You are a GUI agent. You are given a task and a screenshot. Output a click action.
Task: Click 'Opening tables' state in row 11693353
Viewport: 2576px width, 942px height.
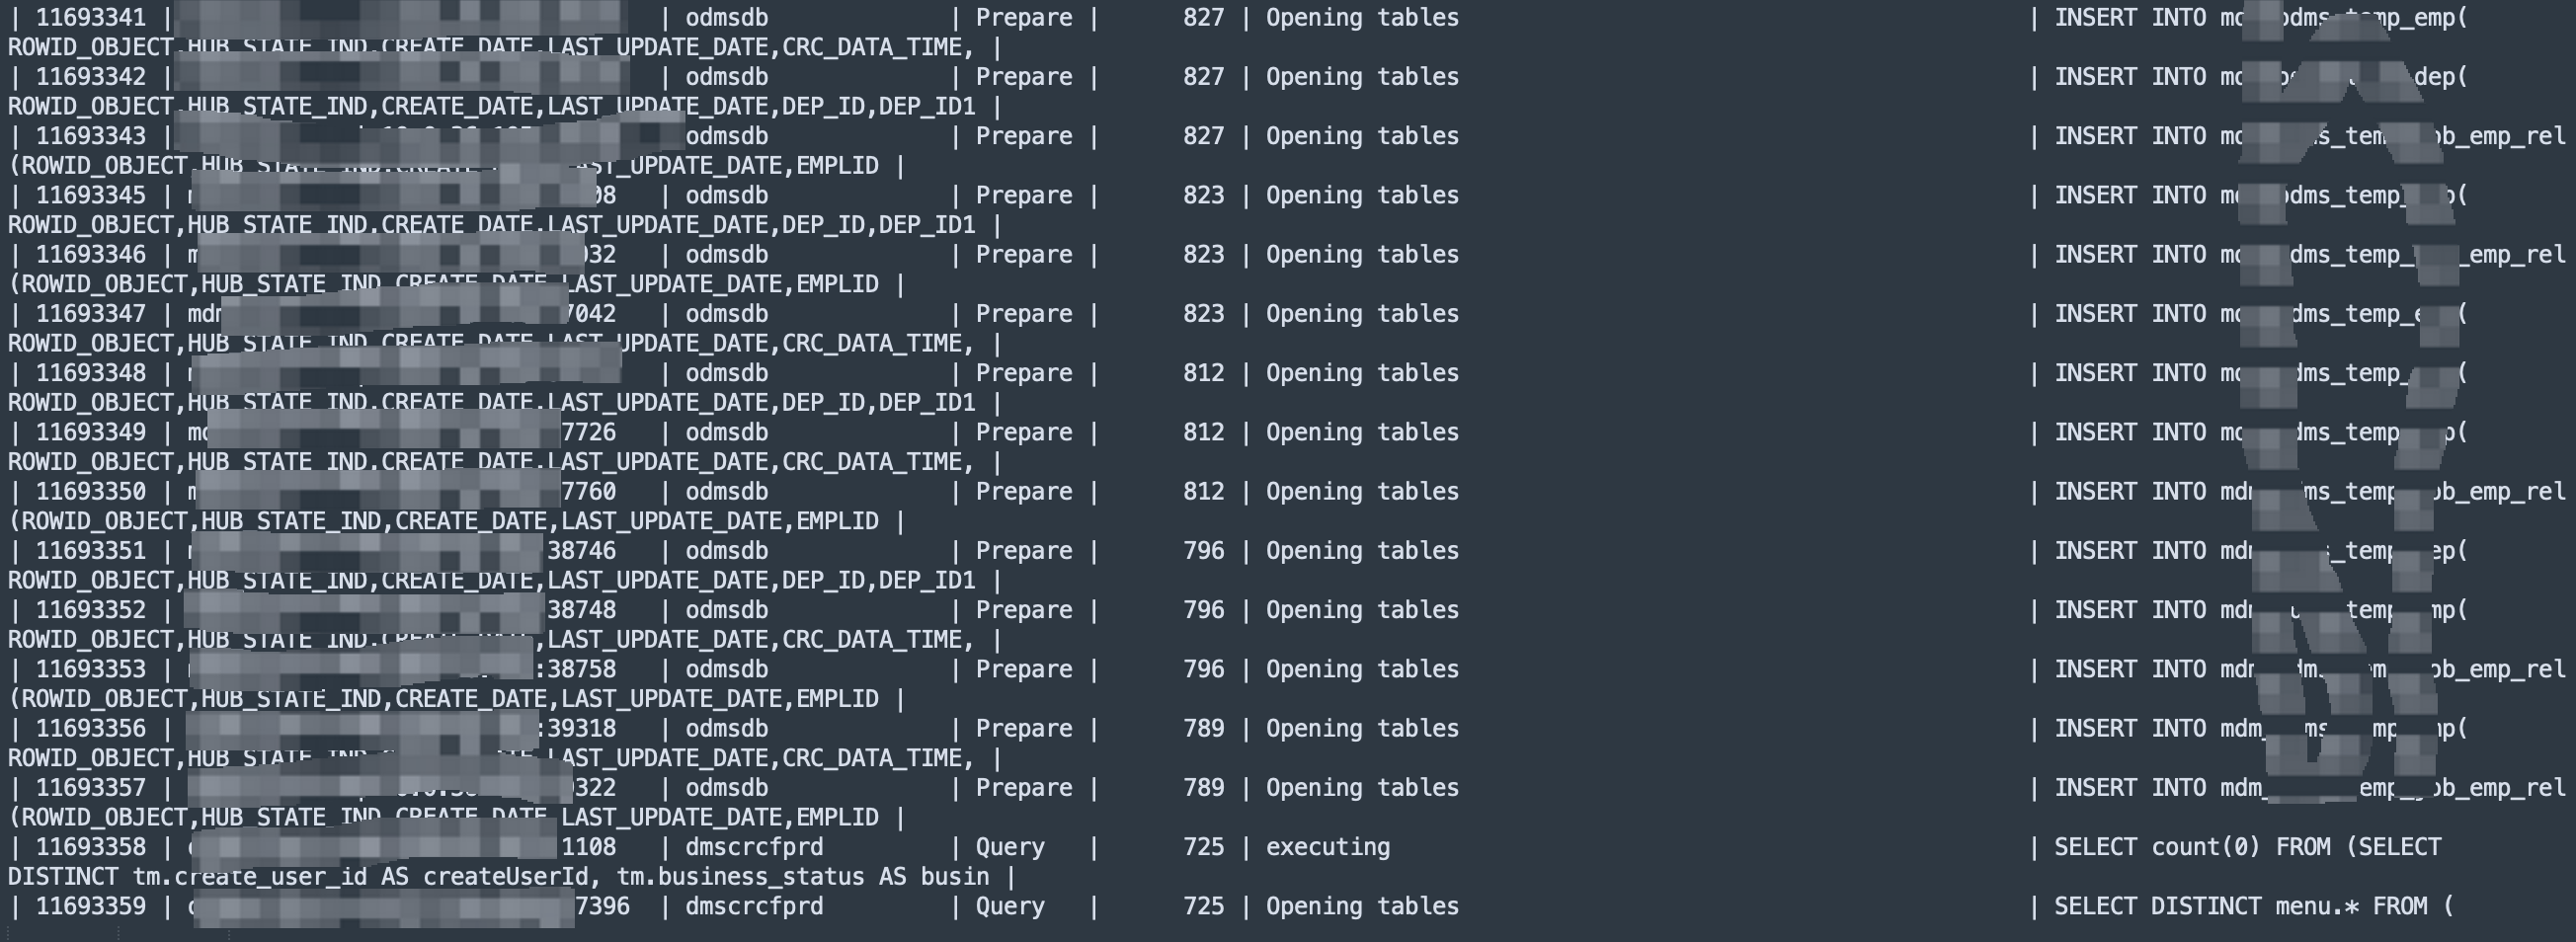[x=1362, y=670]
